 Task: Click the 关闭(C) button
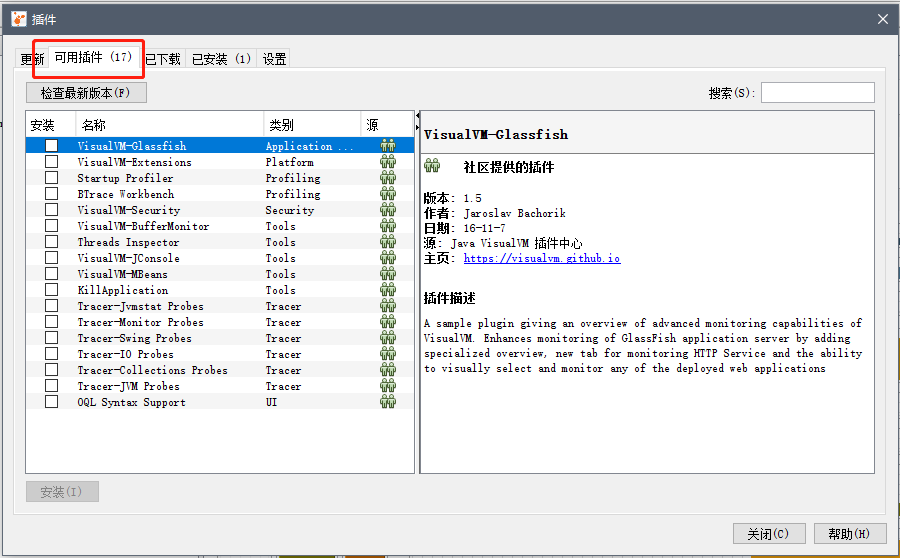point(769,533)
